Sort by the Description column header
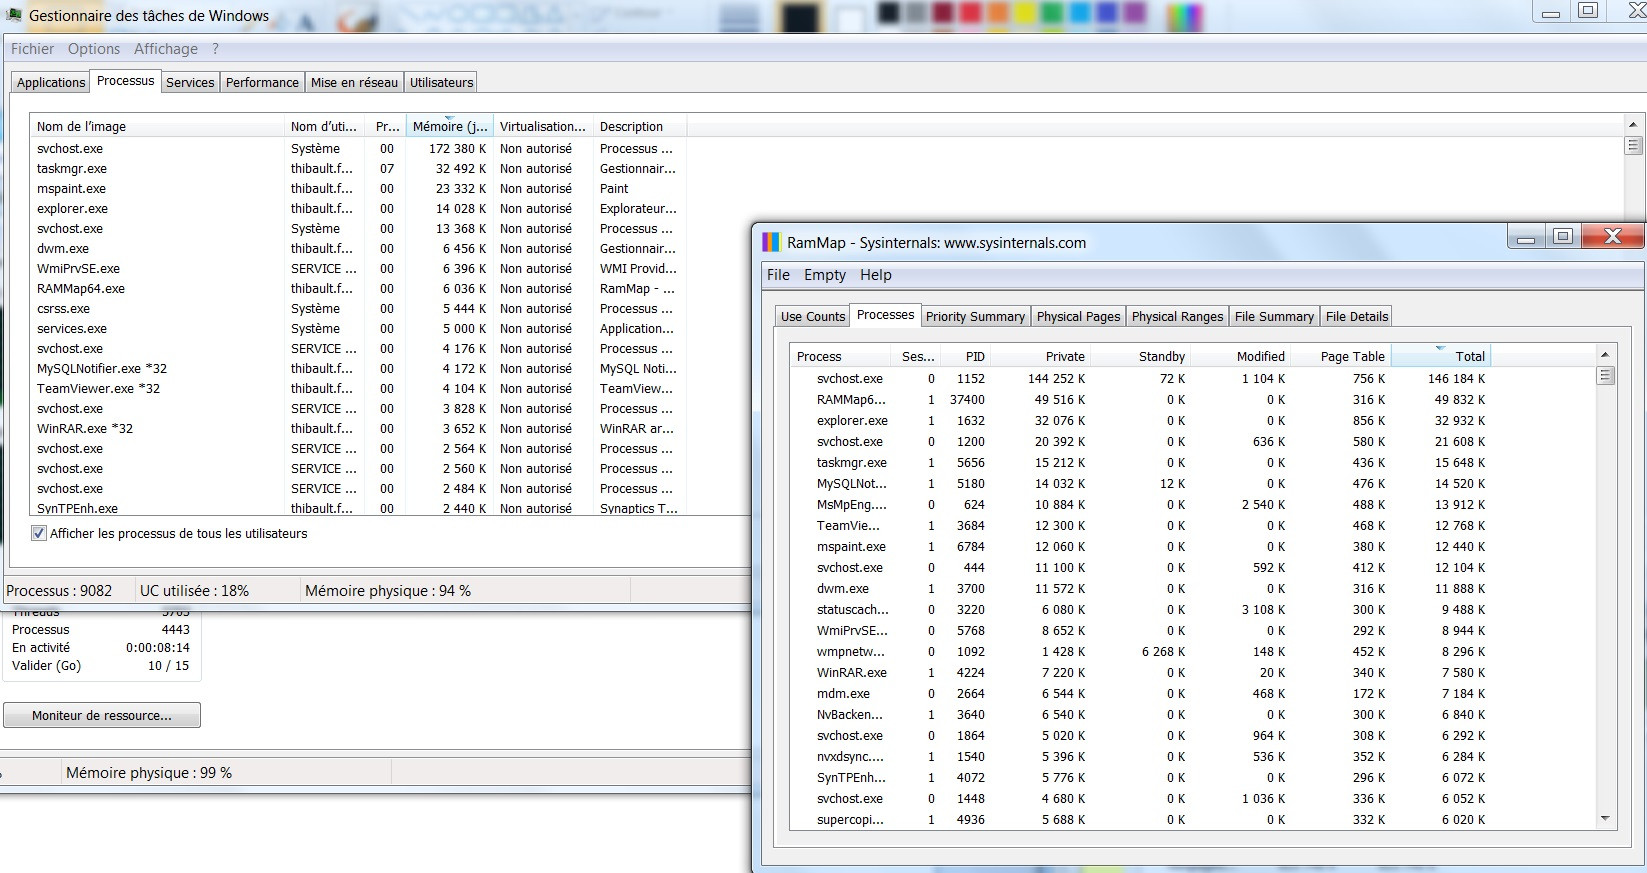 click(639, 127)
